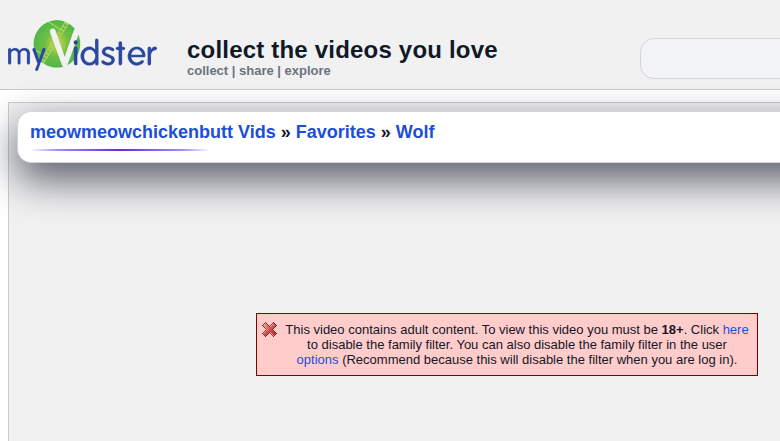The image size is (780, 441).
Task: Click the separator arrow after meowmeowchickenbutt Vids
Action: 286,132
